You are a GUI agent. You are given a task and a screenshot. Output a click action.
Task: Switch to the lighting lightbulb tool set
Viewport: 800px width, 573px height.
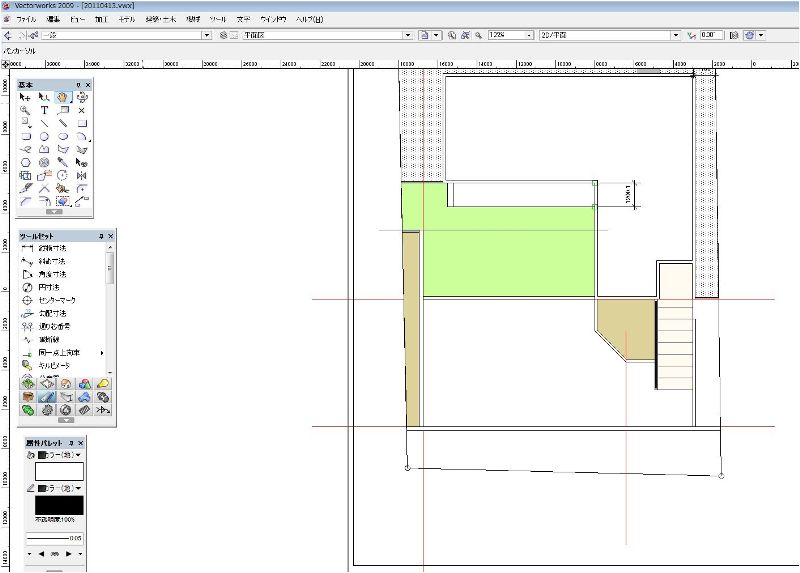point(103,383)
